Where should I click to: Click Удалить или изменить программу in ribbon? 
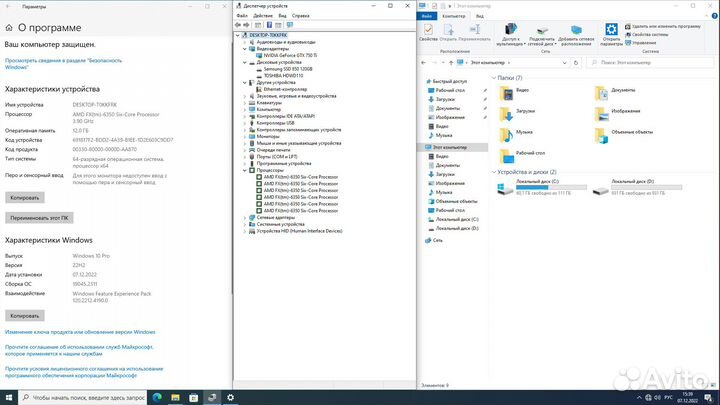pos(663,27)
